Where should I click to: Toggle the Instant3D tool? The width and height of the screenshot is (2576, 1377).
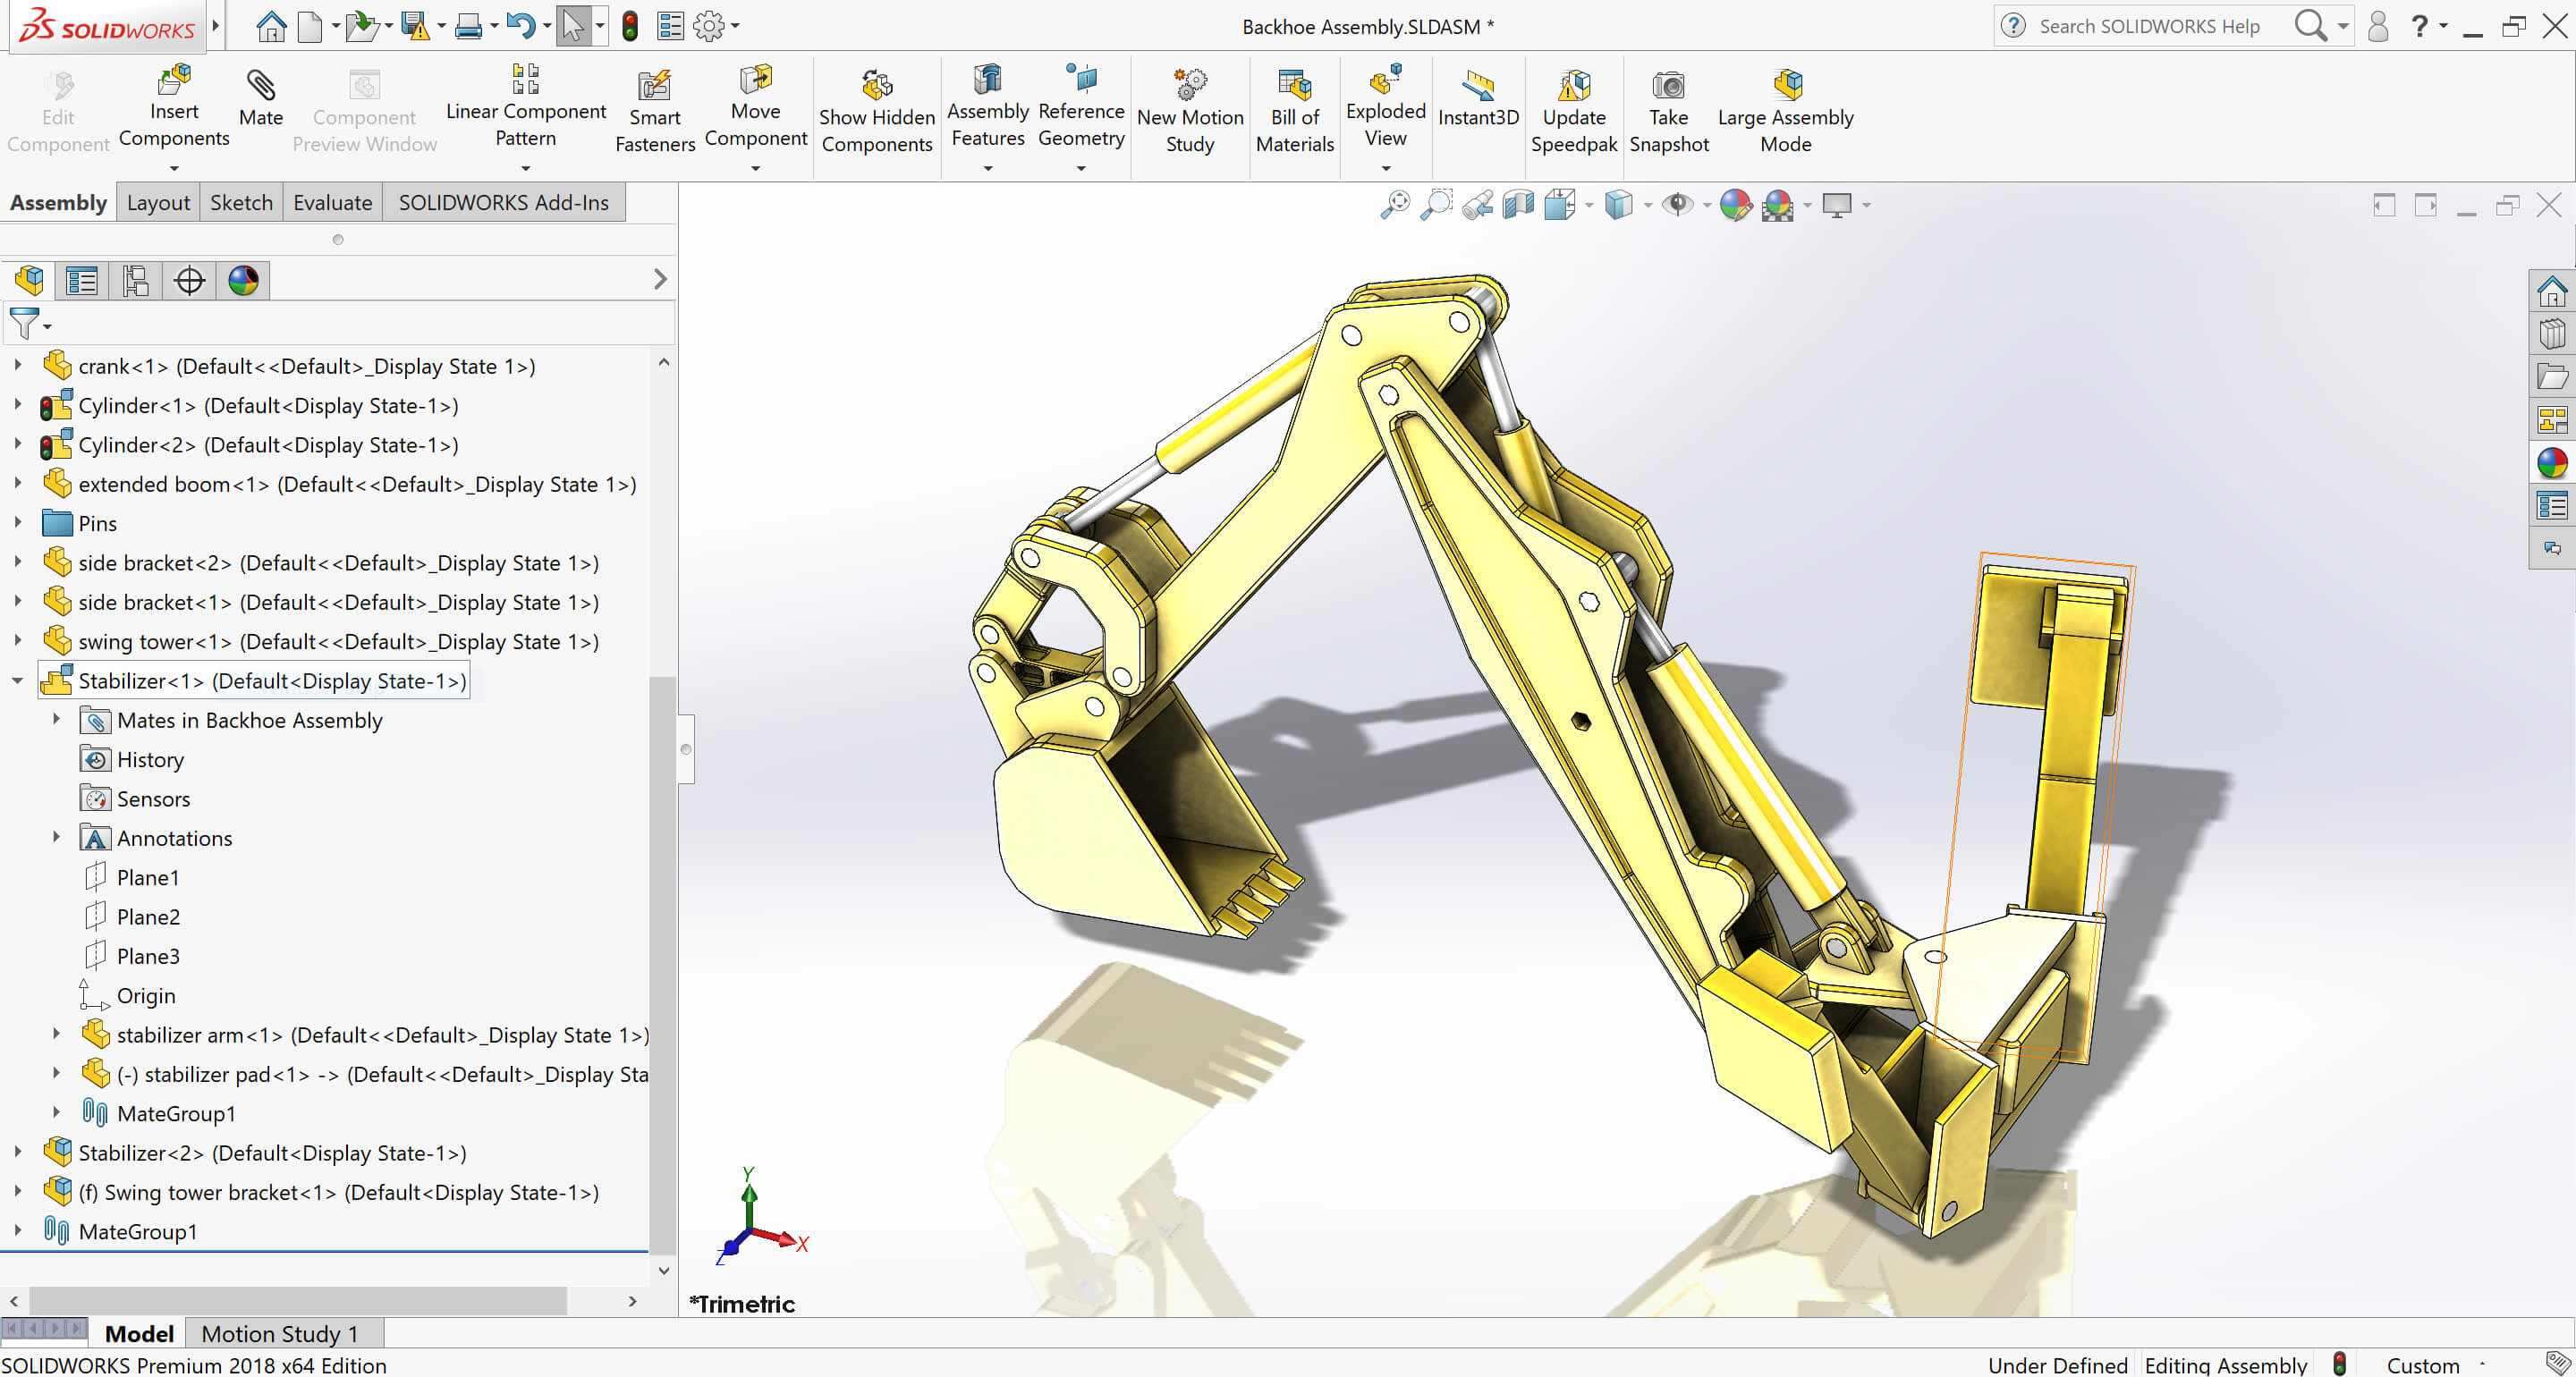(1478, 100)
